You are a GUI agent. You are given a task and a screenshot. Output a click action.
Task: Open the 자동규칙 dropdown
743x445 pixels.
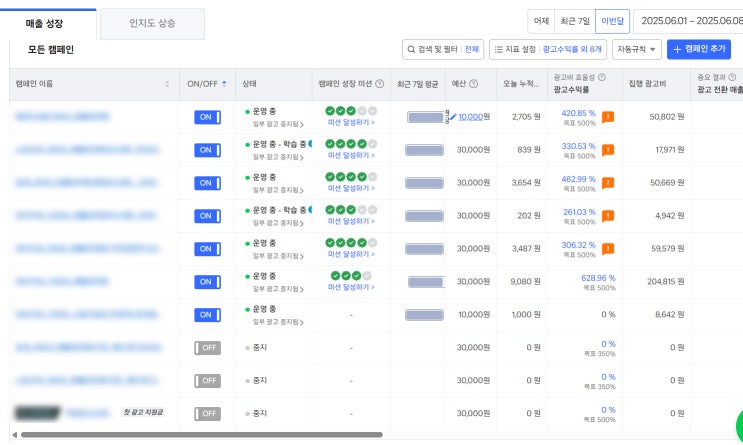pyautogui.click(x=636, y=49)
